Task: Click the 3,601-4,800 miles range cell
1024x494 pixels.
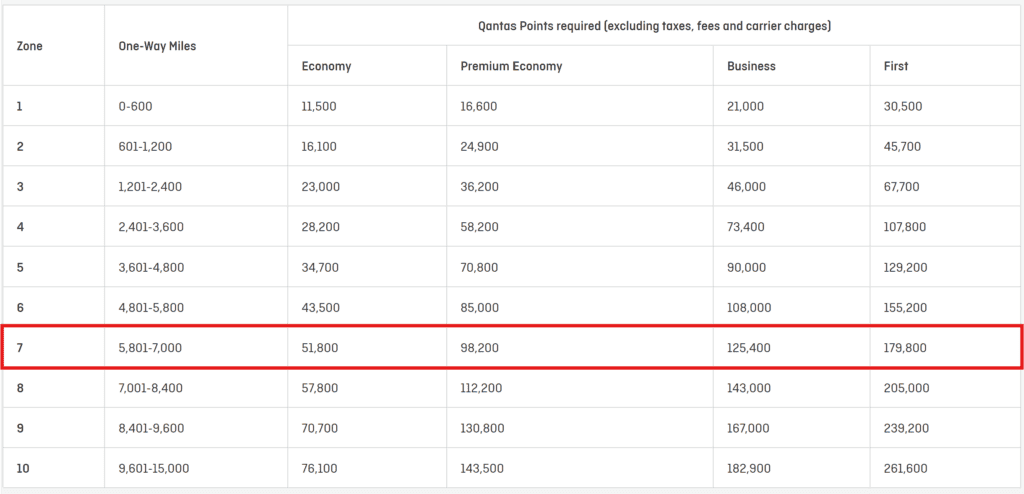Action: [151, 267]
